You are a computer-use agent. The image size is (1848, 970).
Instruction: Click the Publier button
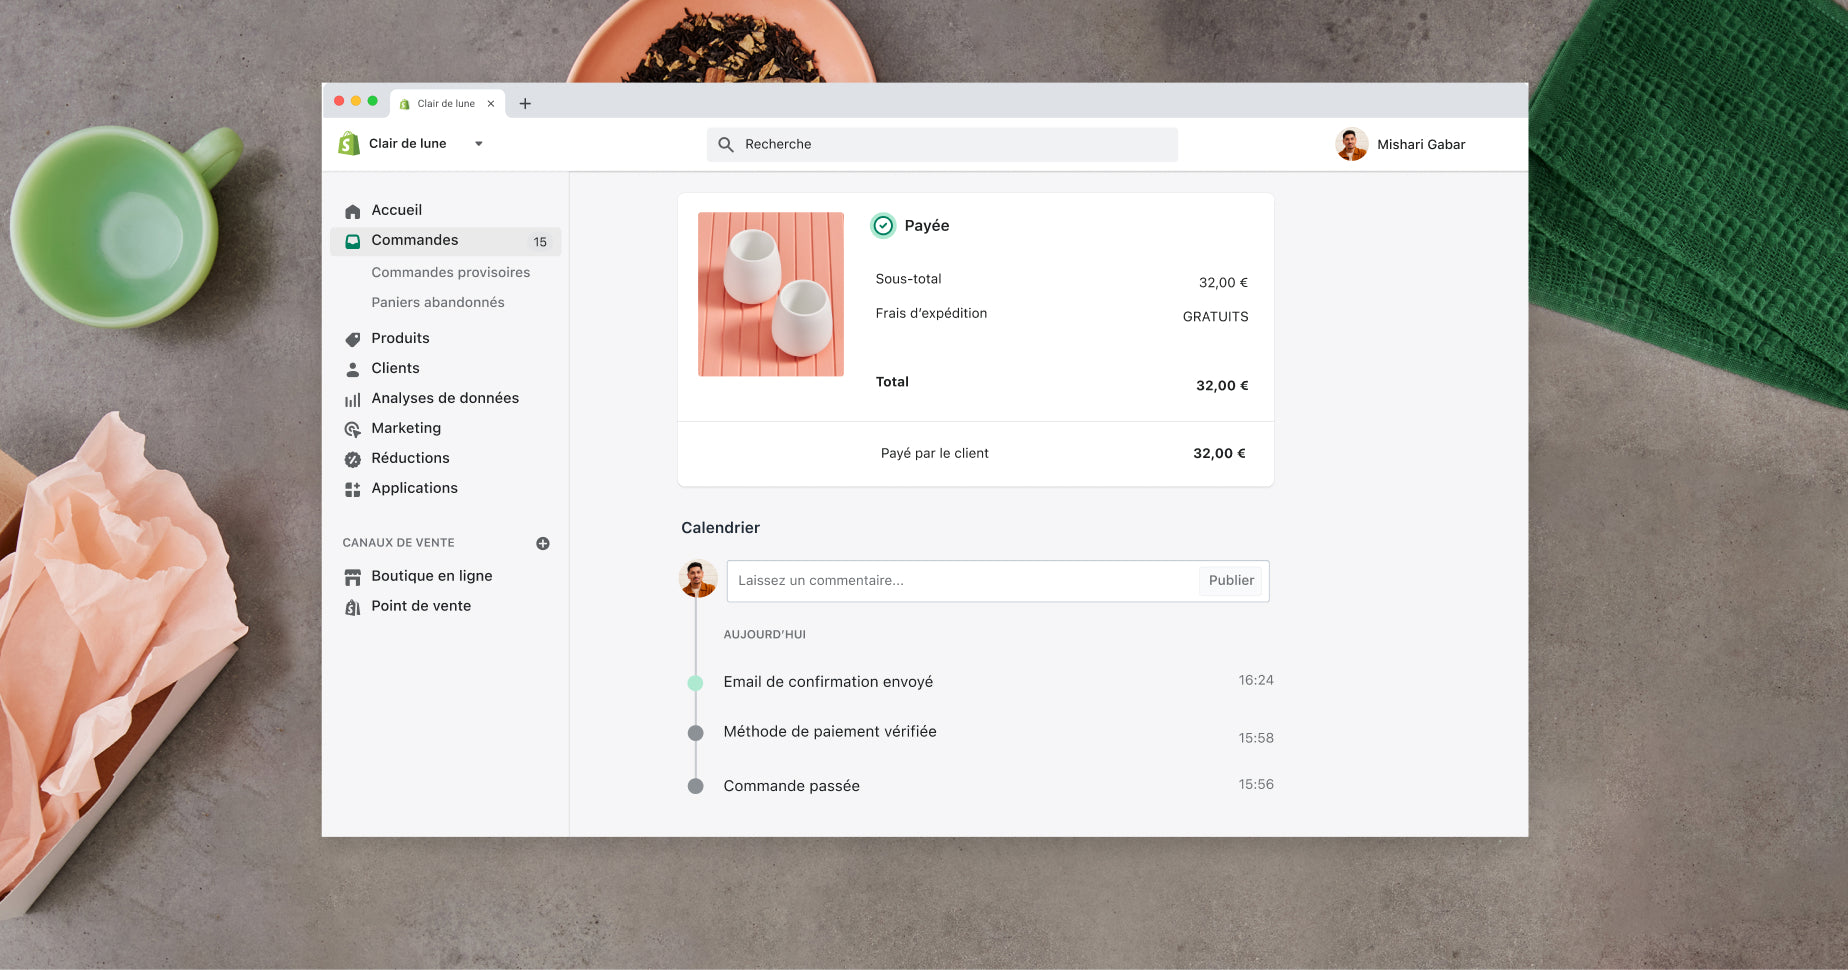[1230, 580]
